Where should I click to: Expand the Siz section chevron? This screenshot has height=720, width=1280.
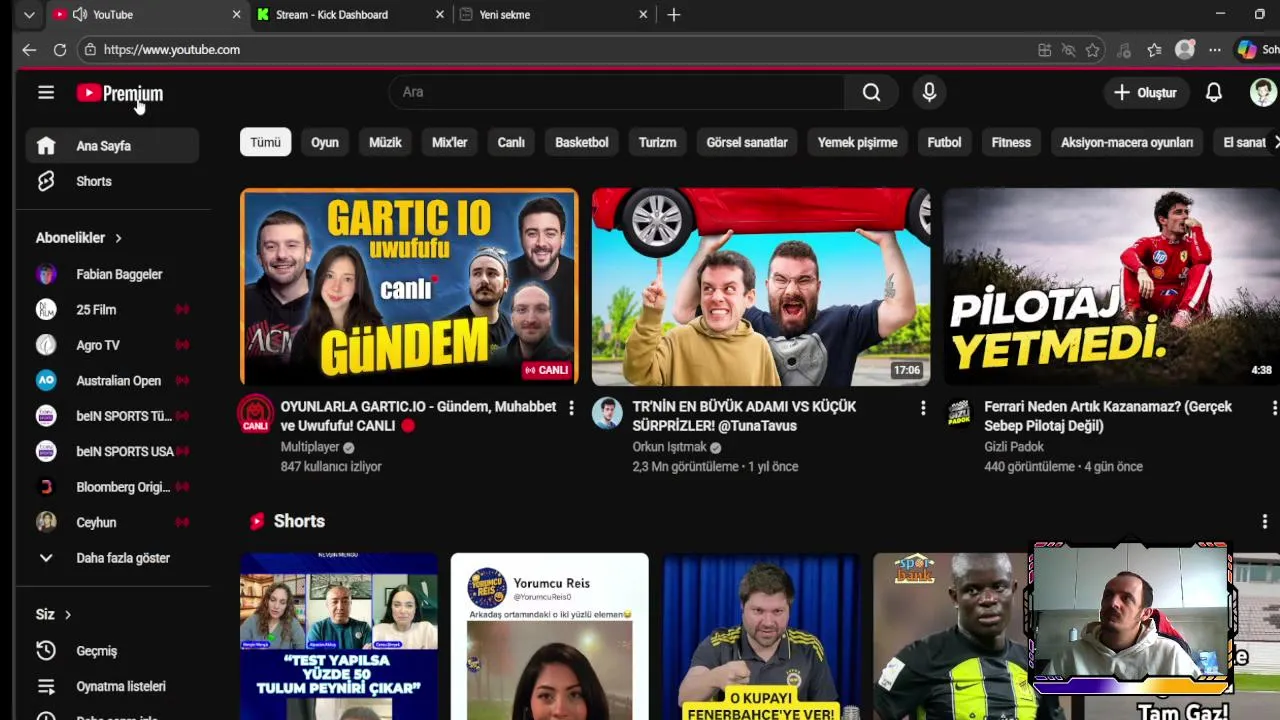[x=68, y=615]
